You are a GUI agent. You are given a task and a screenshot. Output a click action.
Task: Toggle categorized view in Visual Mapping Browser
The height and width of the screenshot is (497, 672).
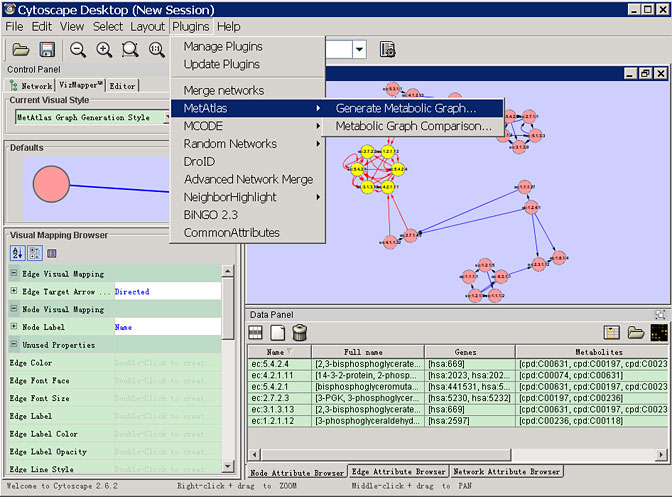click(x=33, y=253)
